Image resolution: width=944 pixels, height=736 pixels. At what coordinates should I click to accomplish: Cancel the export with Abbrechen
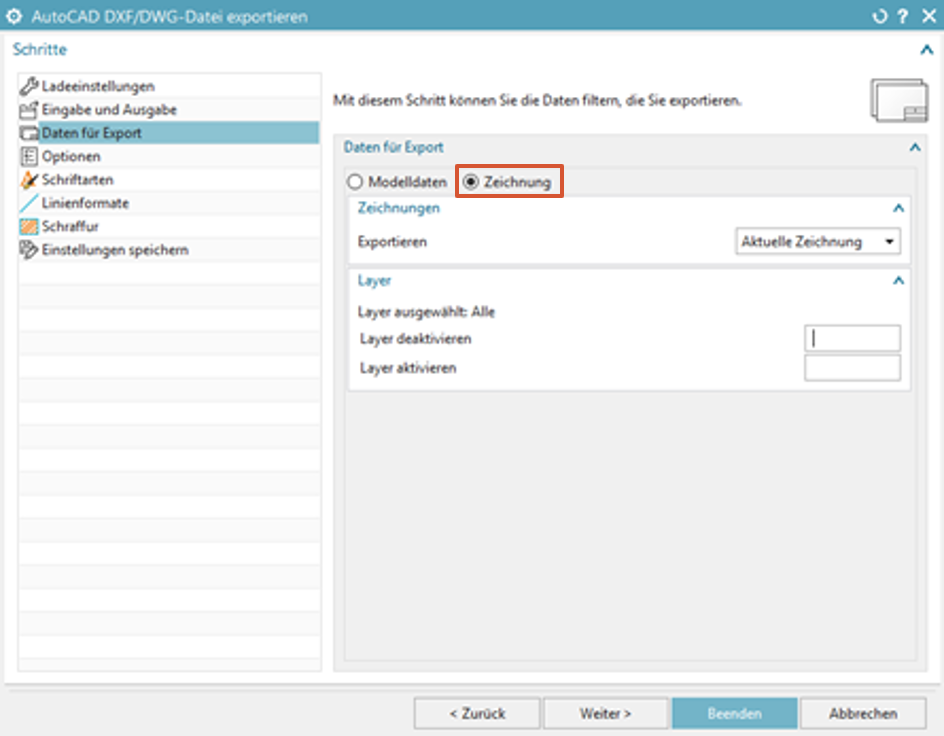click(x=863, y=714)
